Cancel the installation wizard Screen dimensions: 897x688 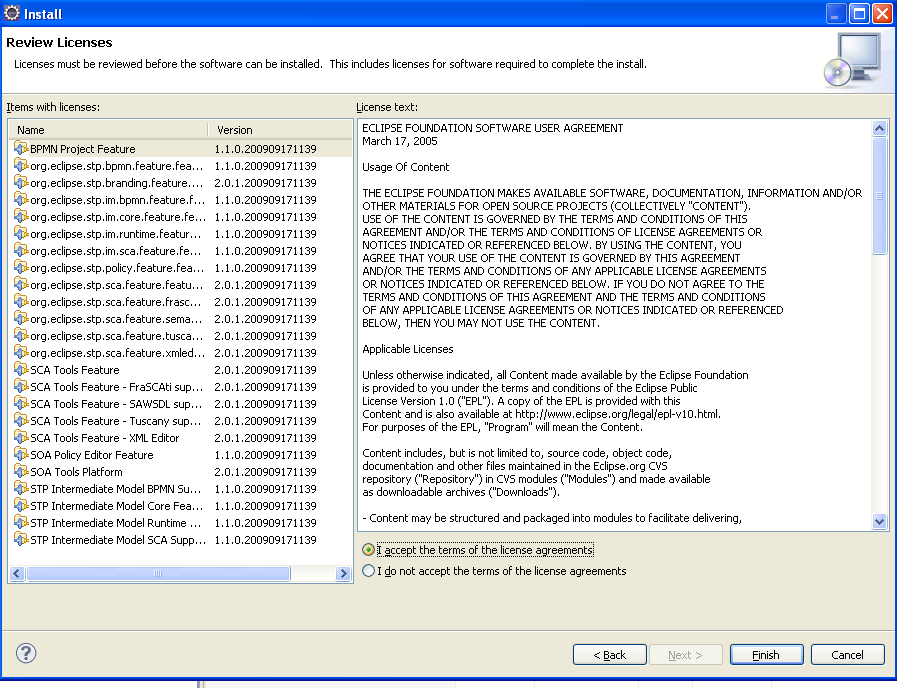point(847,655)
